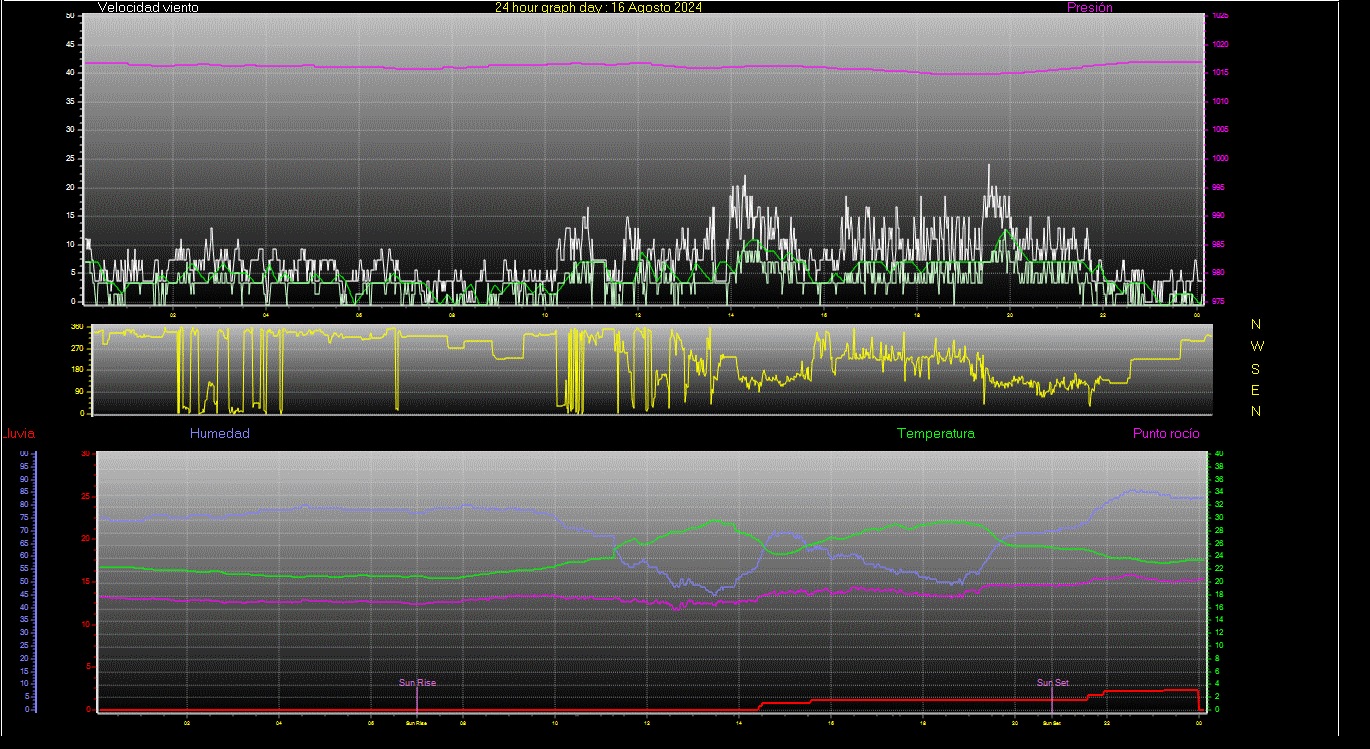
Task: Click '50' on the blue humidity axis
Action: (x=24, y=581)
